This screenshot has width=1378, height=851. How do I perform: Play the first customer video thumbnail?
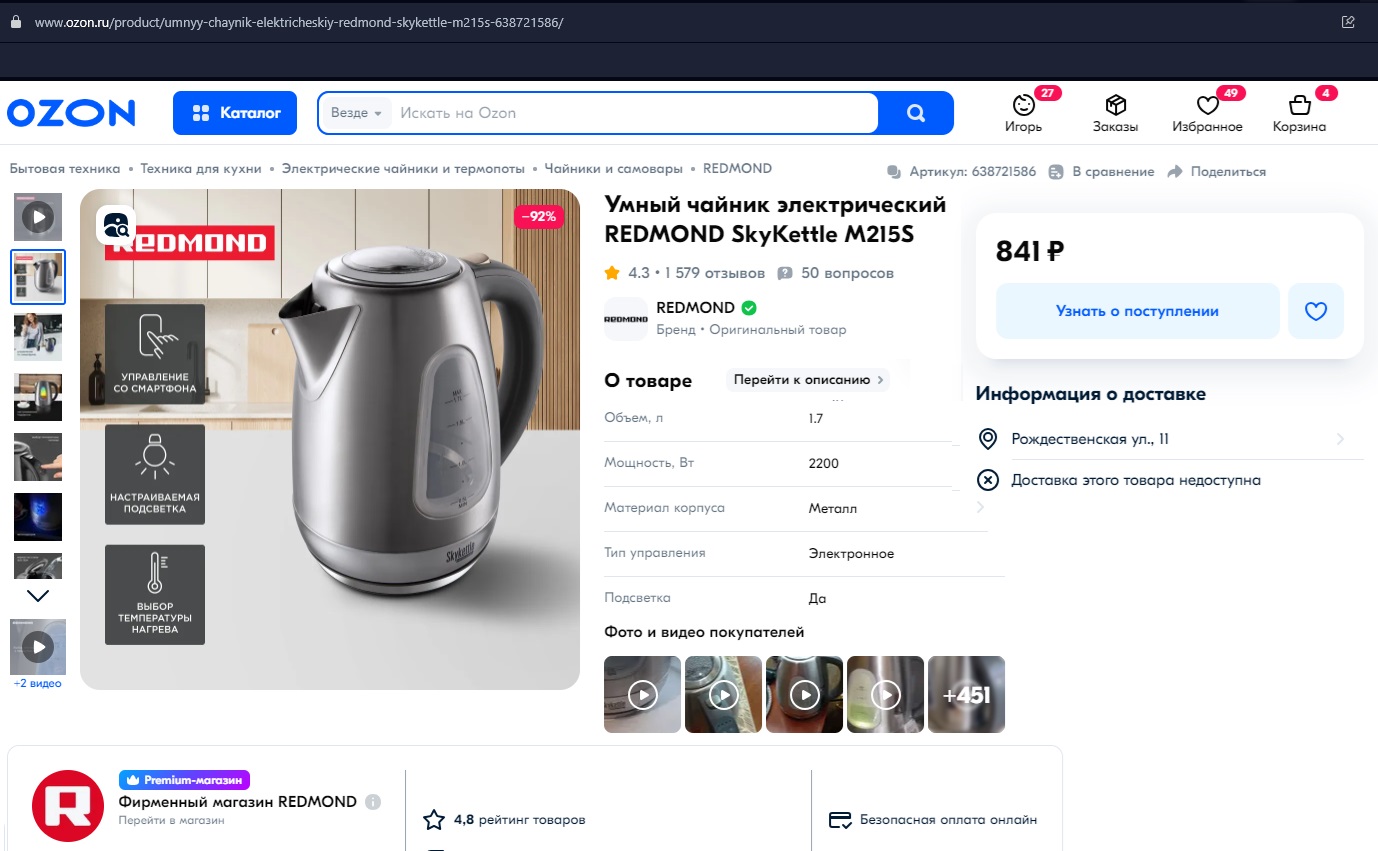pyautogui.click(x=642, y=694)
